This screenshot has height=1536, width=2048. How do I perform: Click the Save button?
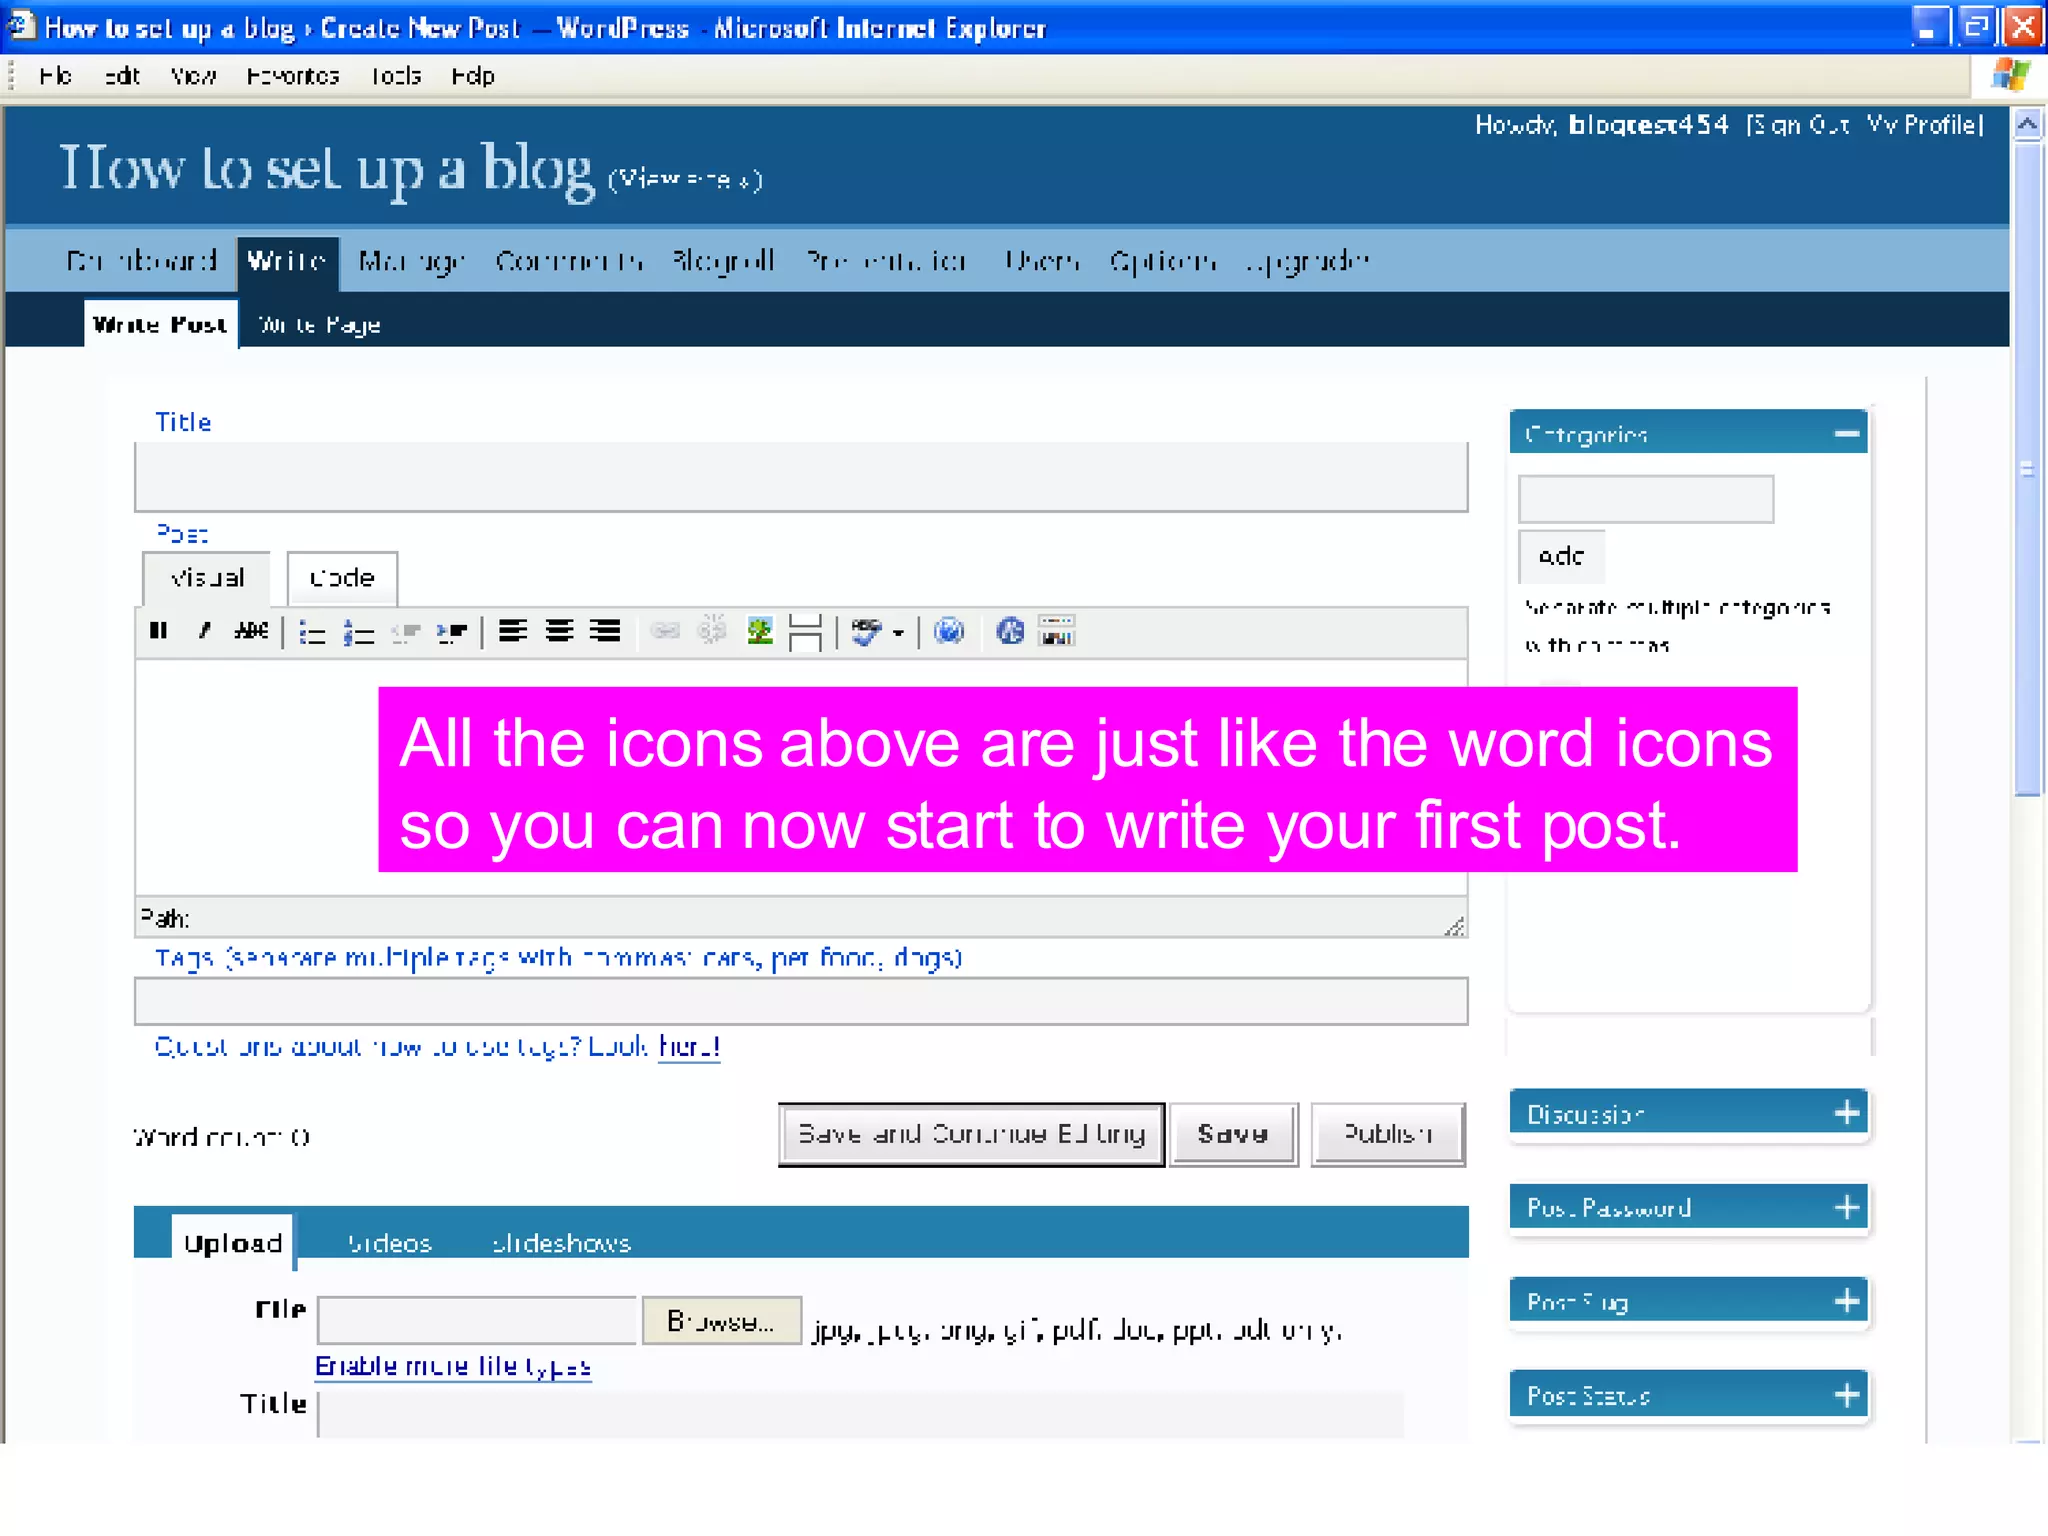tap(1233, 1134)
